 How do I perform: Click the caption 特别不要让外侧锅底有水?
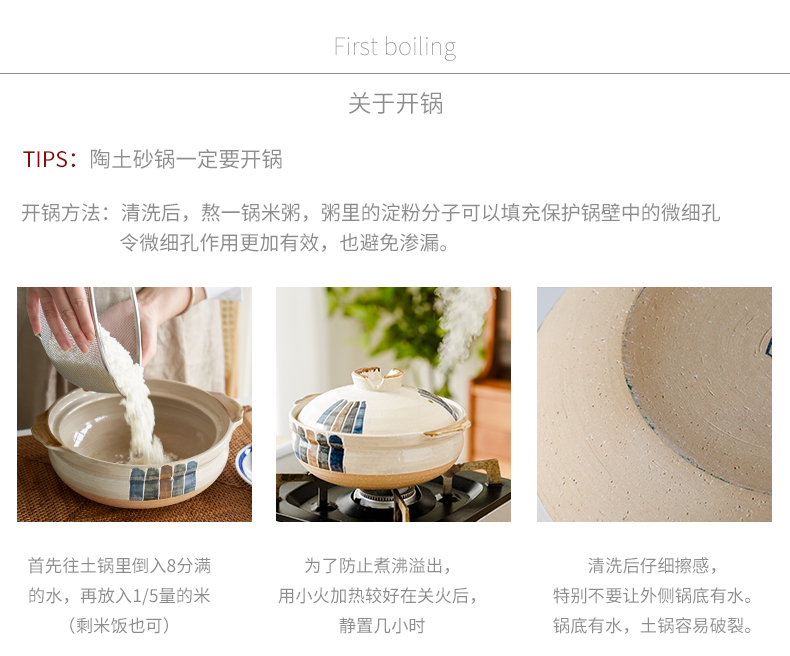coord(653,596)
